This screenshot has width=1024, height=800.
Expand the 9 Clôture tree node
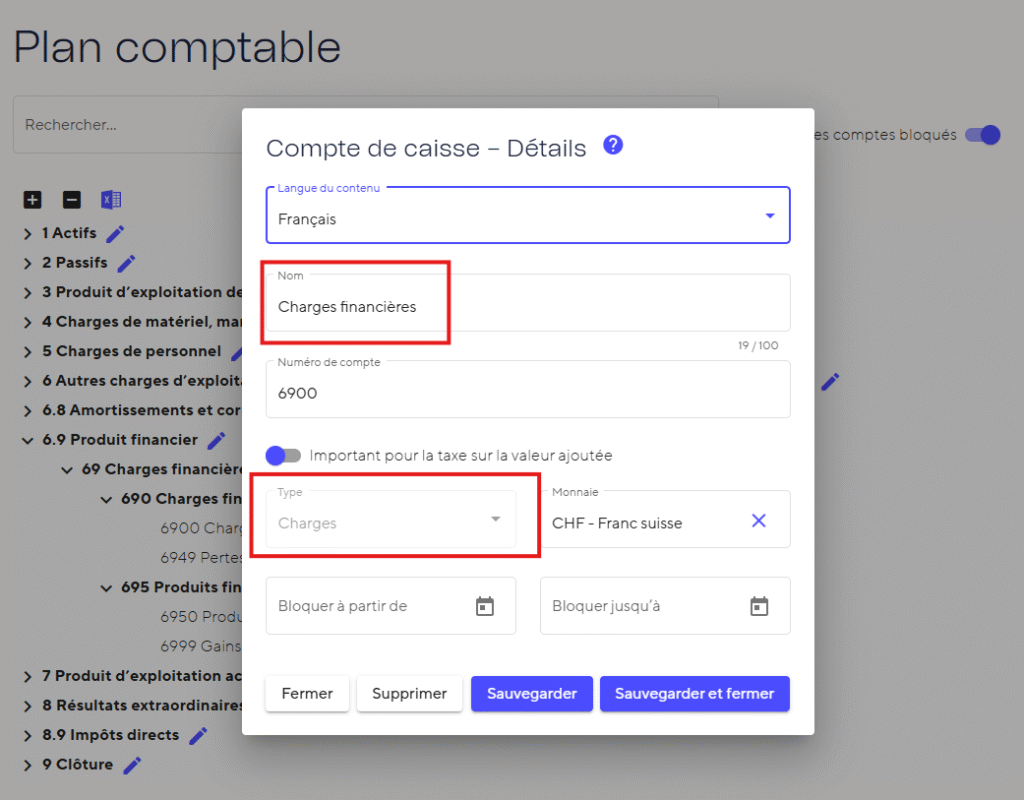pyautogui.click(x=28, y=765)
